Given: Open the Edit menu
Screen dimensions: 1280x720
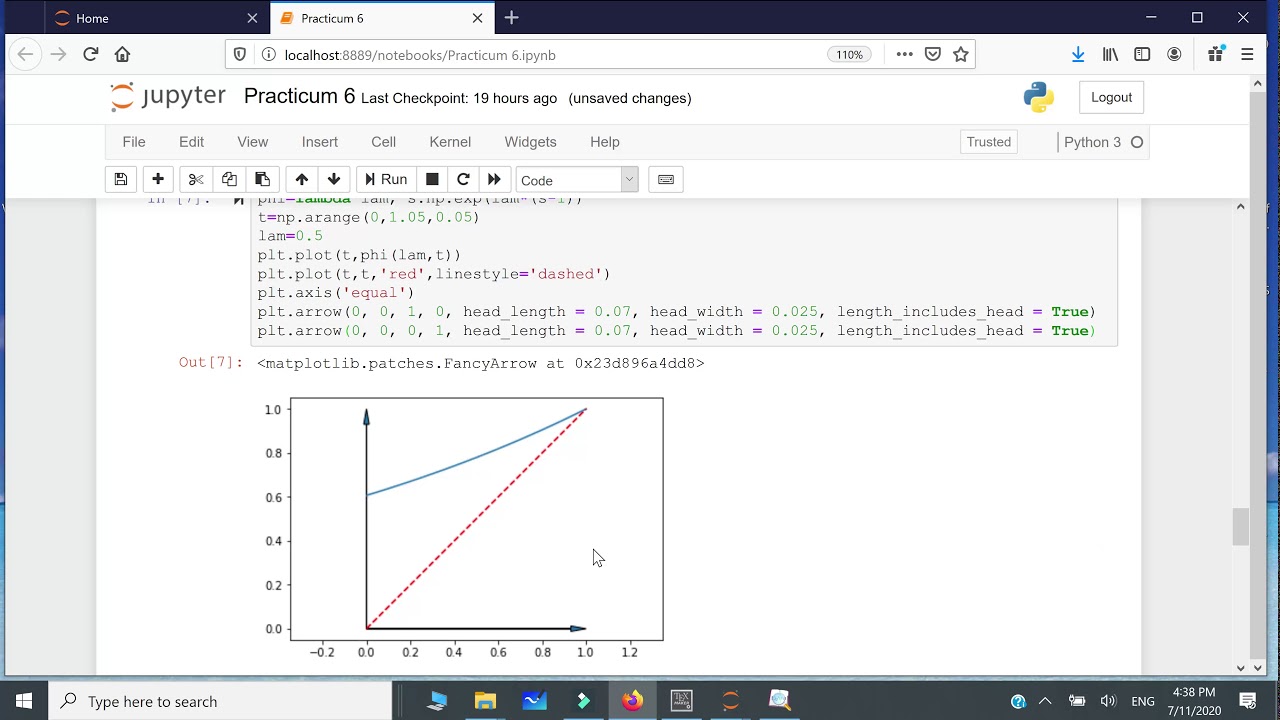Looking at the screenshot, I should [x=191, y=142].
